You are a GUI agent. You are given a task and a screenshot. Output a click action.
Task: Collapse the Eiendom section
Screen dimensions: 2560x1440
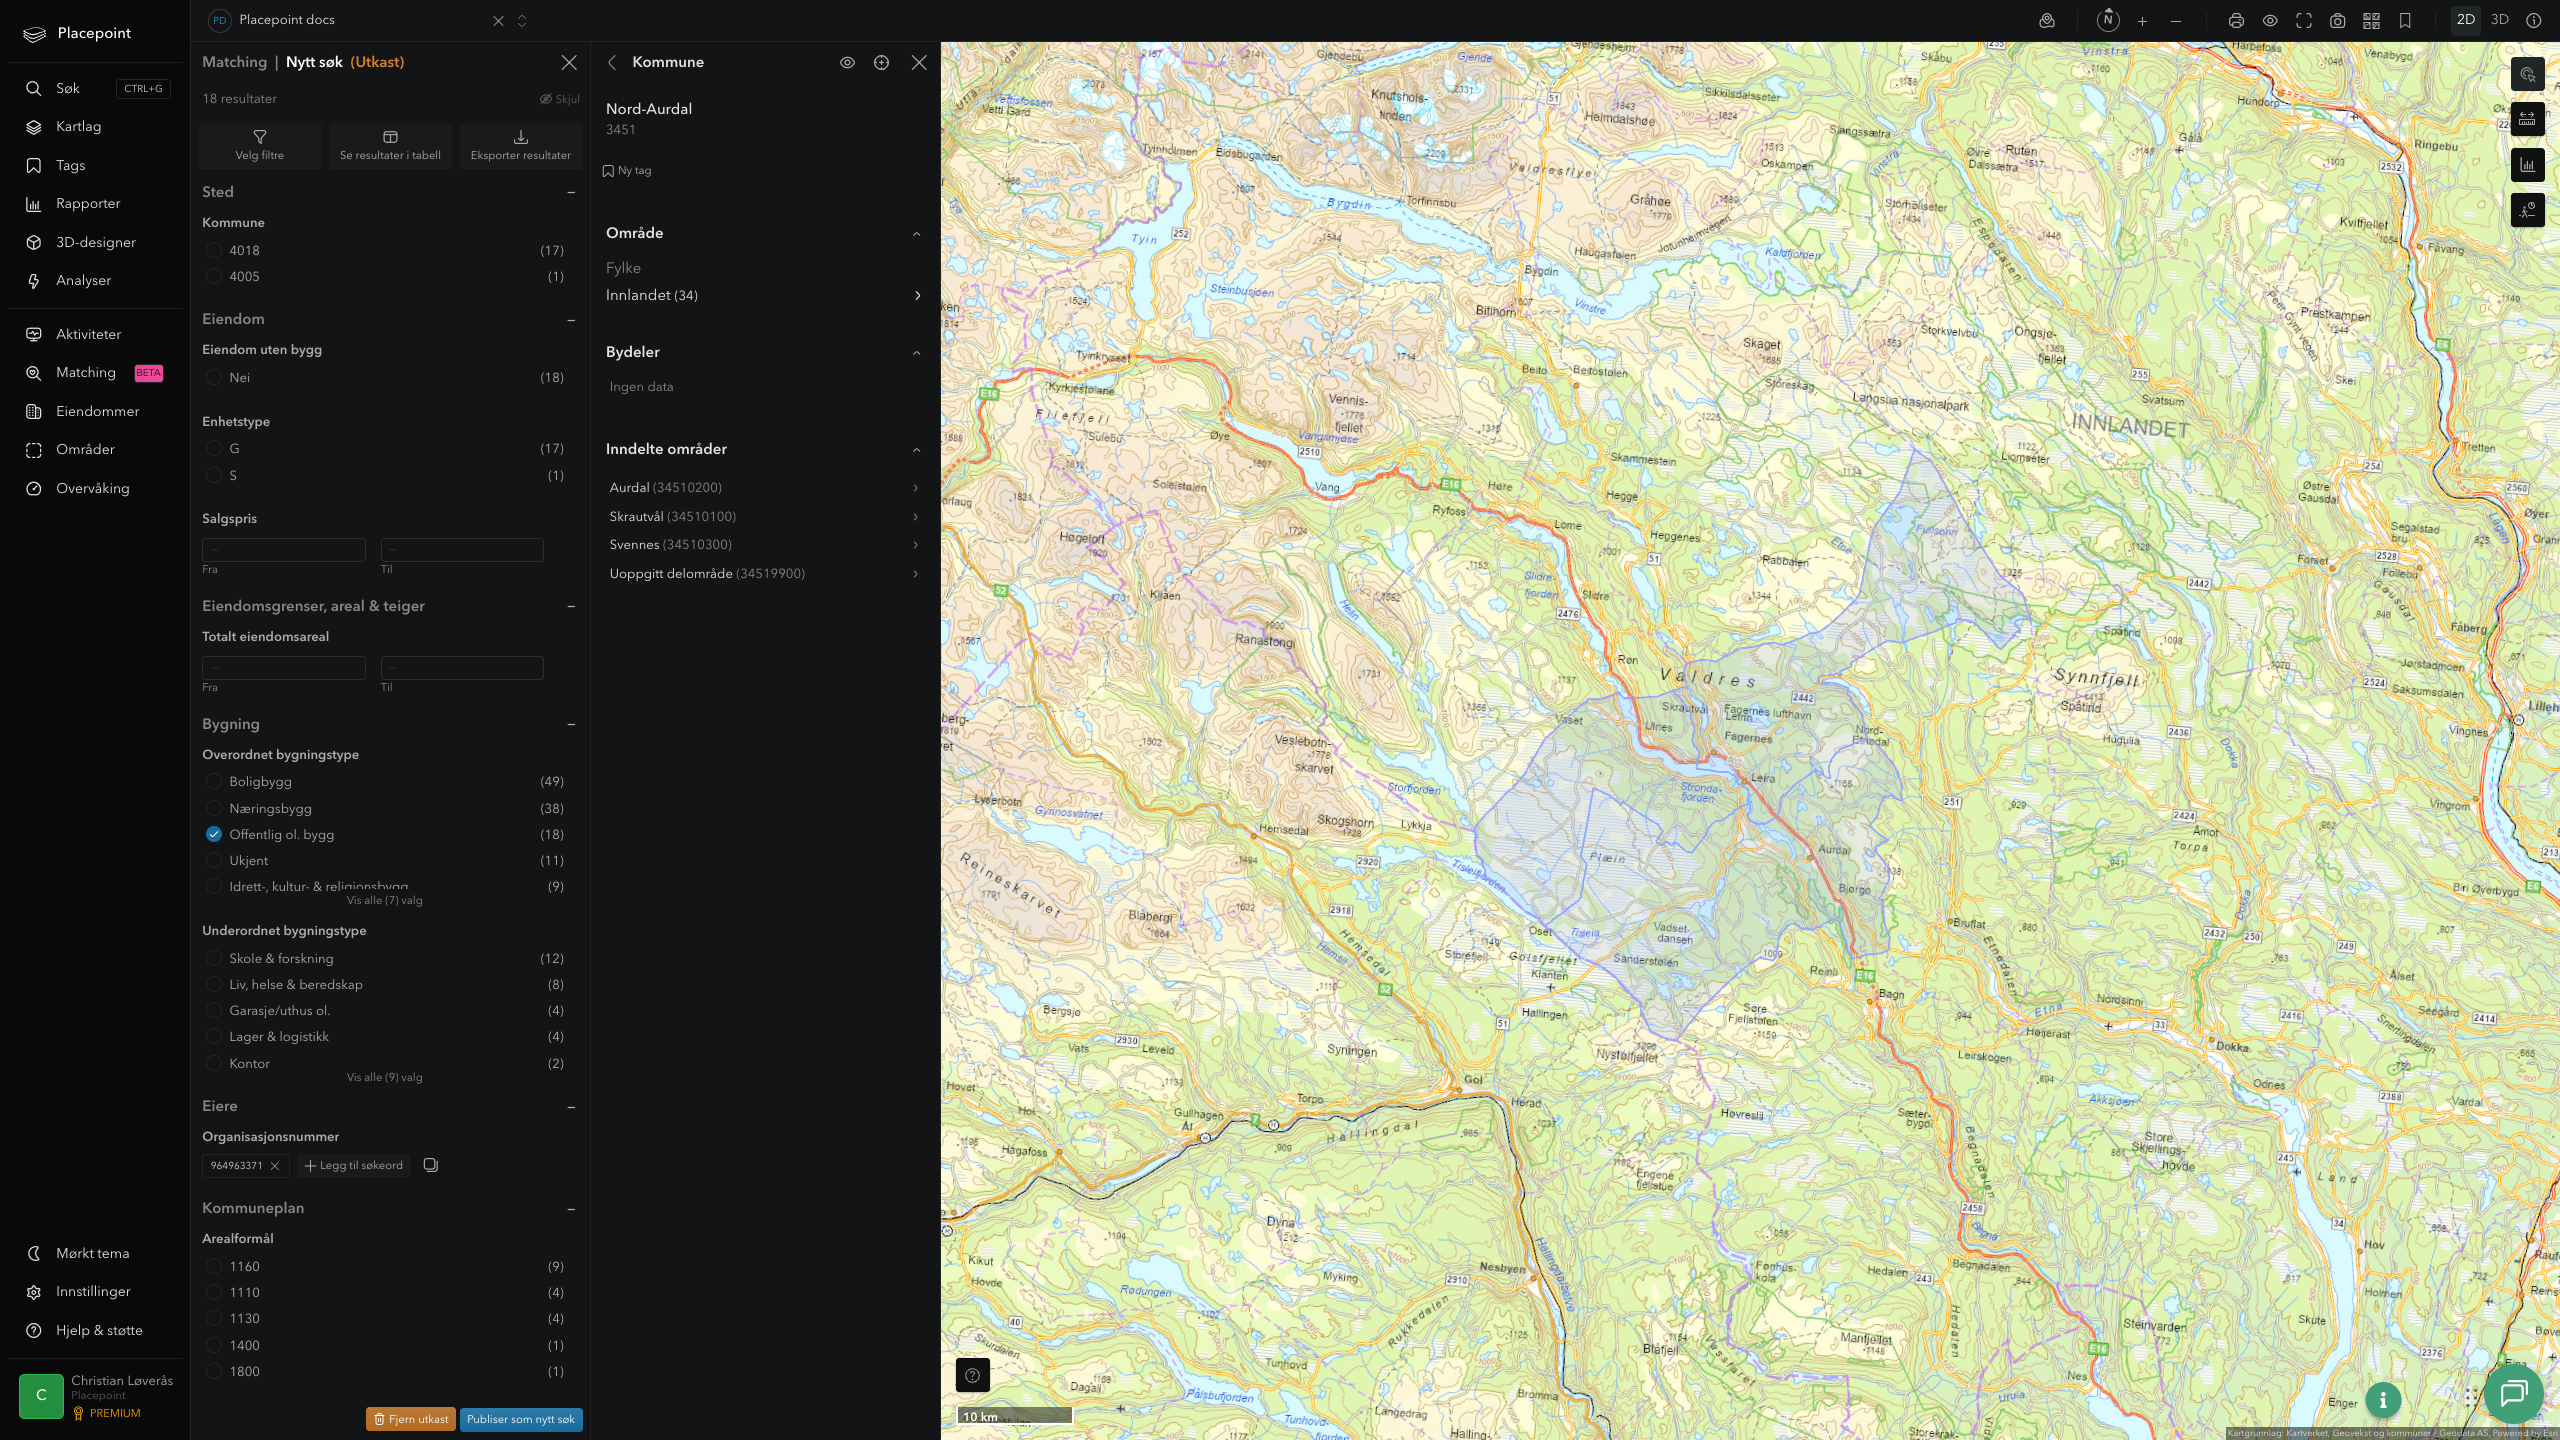pos(571,320)
